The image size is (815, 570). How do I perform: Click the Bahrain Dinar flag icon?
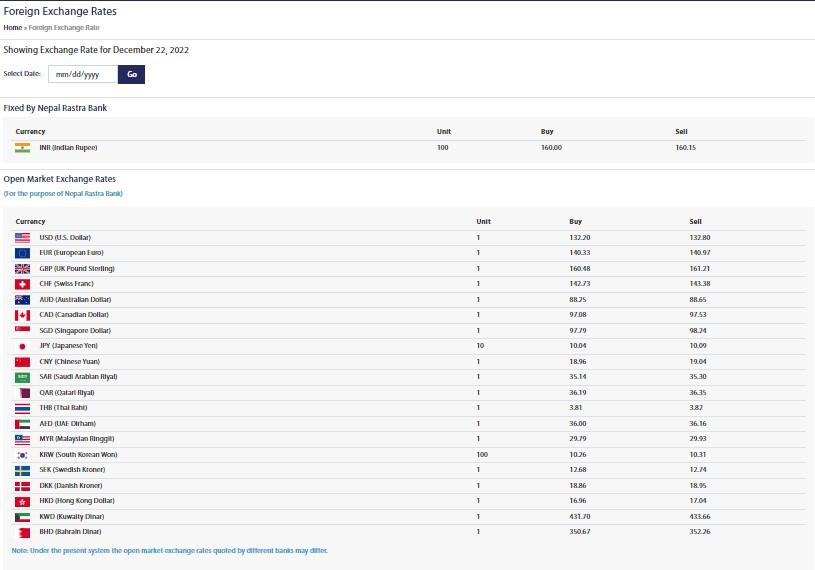point(22,531)
